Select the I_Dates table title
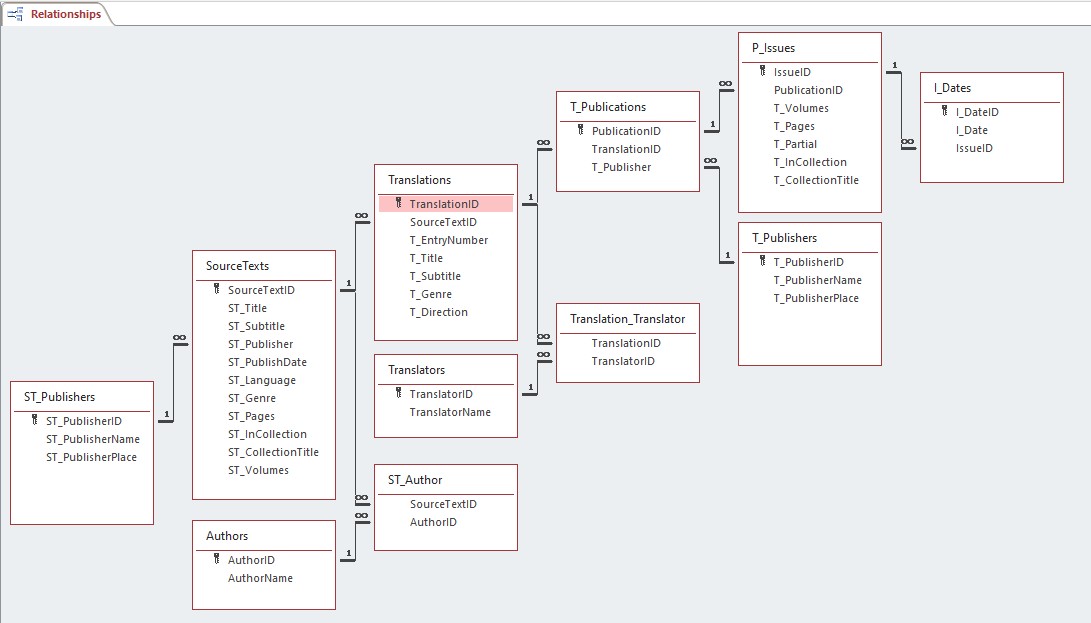The height and width of the screenshot is (623, 1091). point(953,88)
